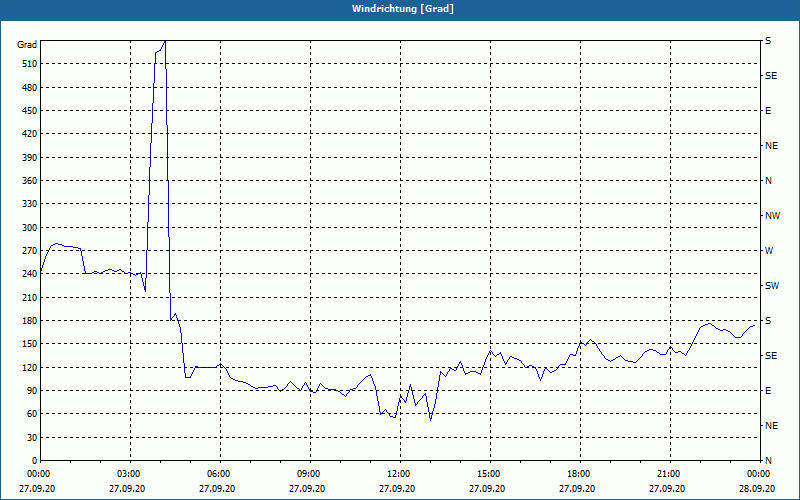This screenshot has height=500, width=800.
Task: Select the 180 y-axis value
Action: point(29,321)
